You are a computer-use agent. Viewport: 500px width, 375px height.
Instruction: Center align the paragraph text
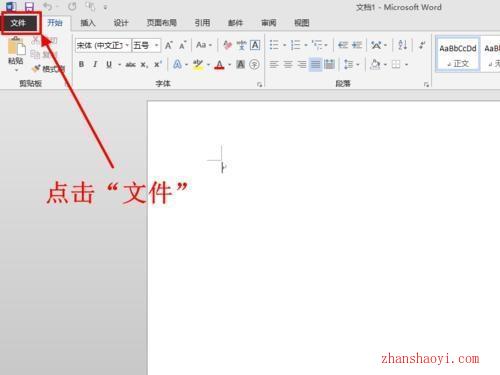pos(288,64)
